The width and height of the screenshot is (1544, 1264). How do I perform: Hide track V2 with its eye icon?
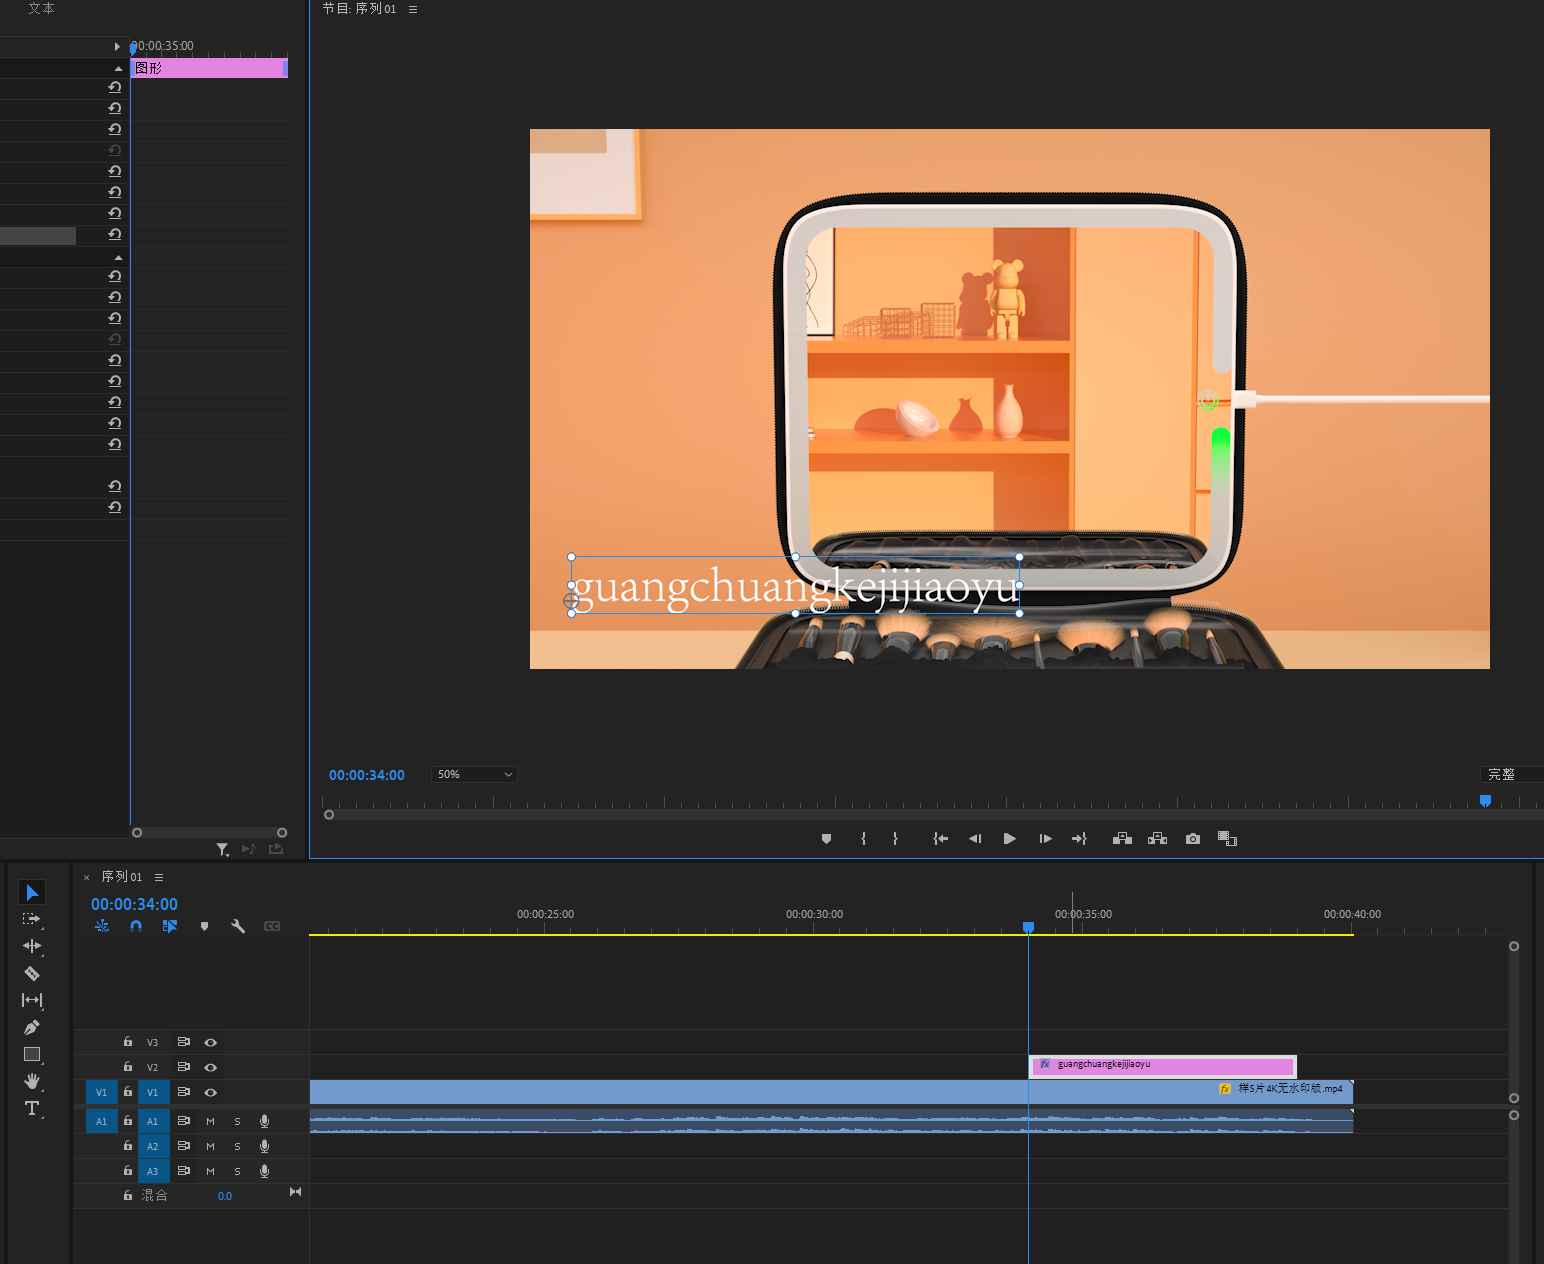211,1067
